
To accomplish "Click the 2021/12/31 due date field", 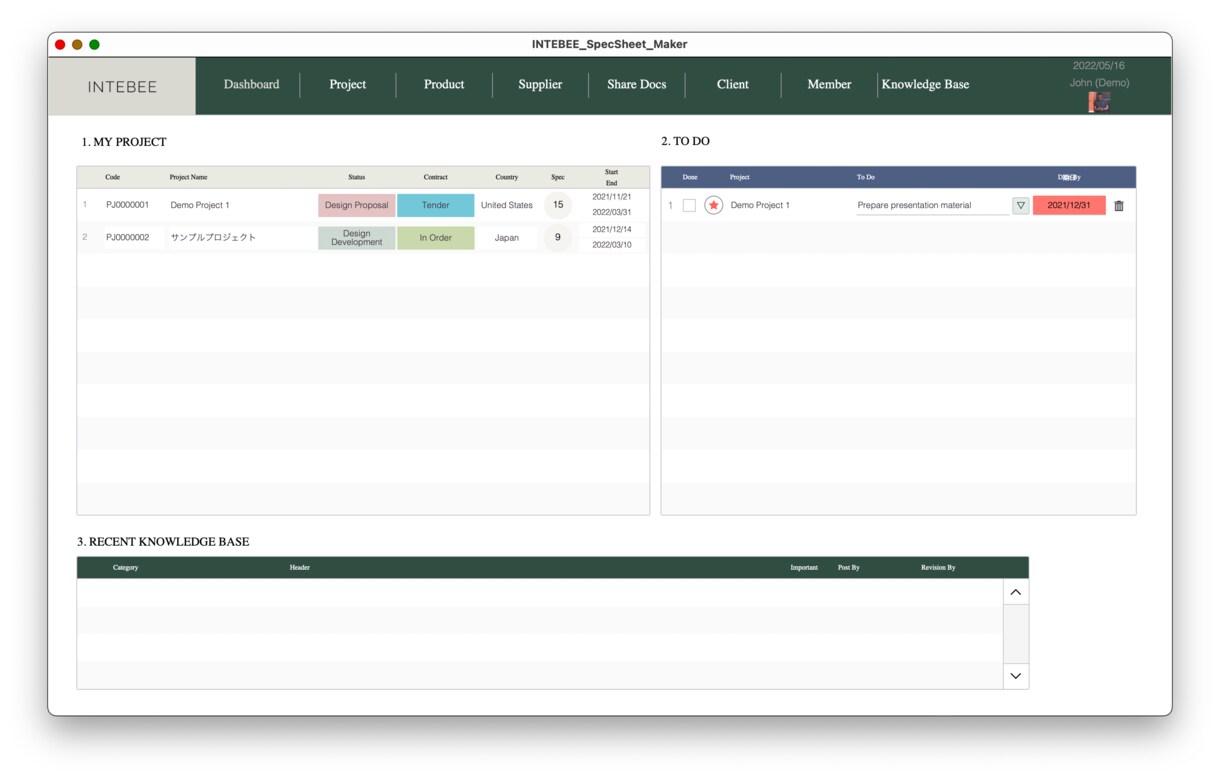I will click(1069, 205).
